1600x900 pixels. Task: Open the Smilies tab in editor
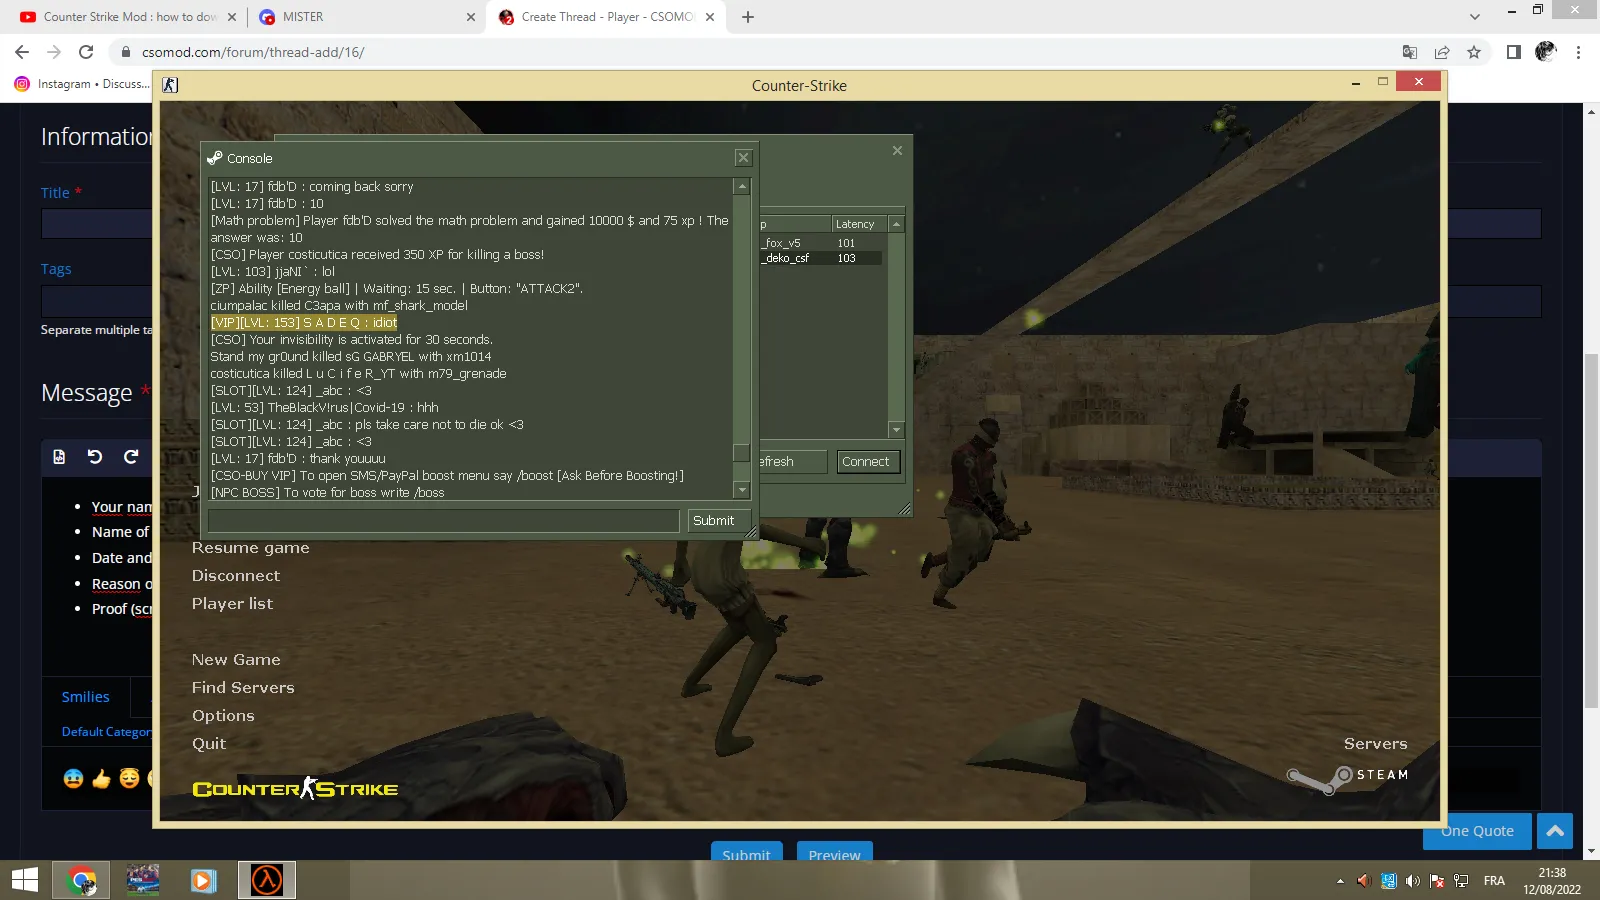(x=86, y=697)
